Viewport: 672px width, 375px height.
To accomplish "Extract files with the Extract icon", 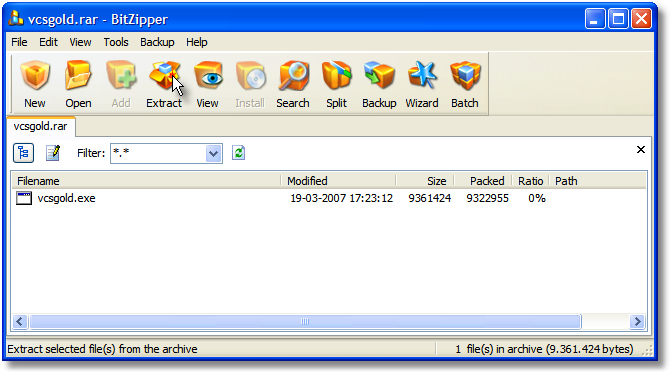I will click(164, 76).
